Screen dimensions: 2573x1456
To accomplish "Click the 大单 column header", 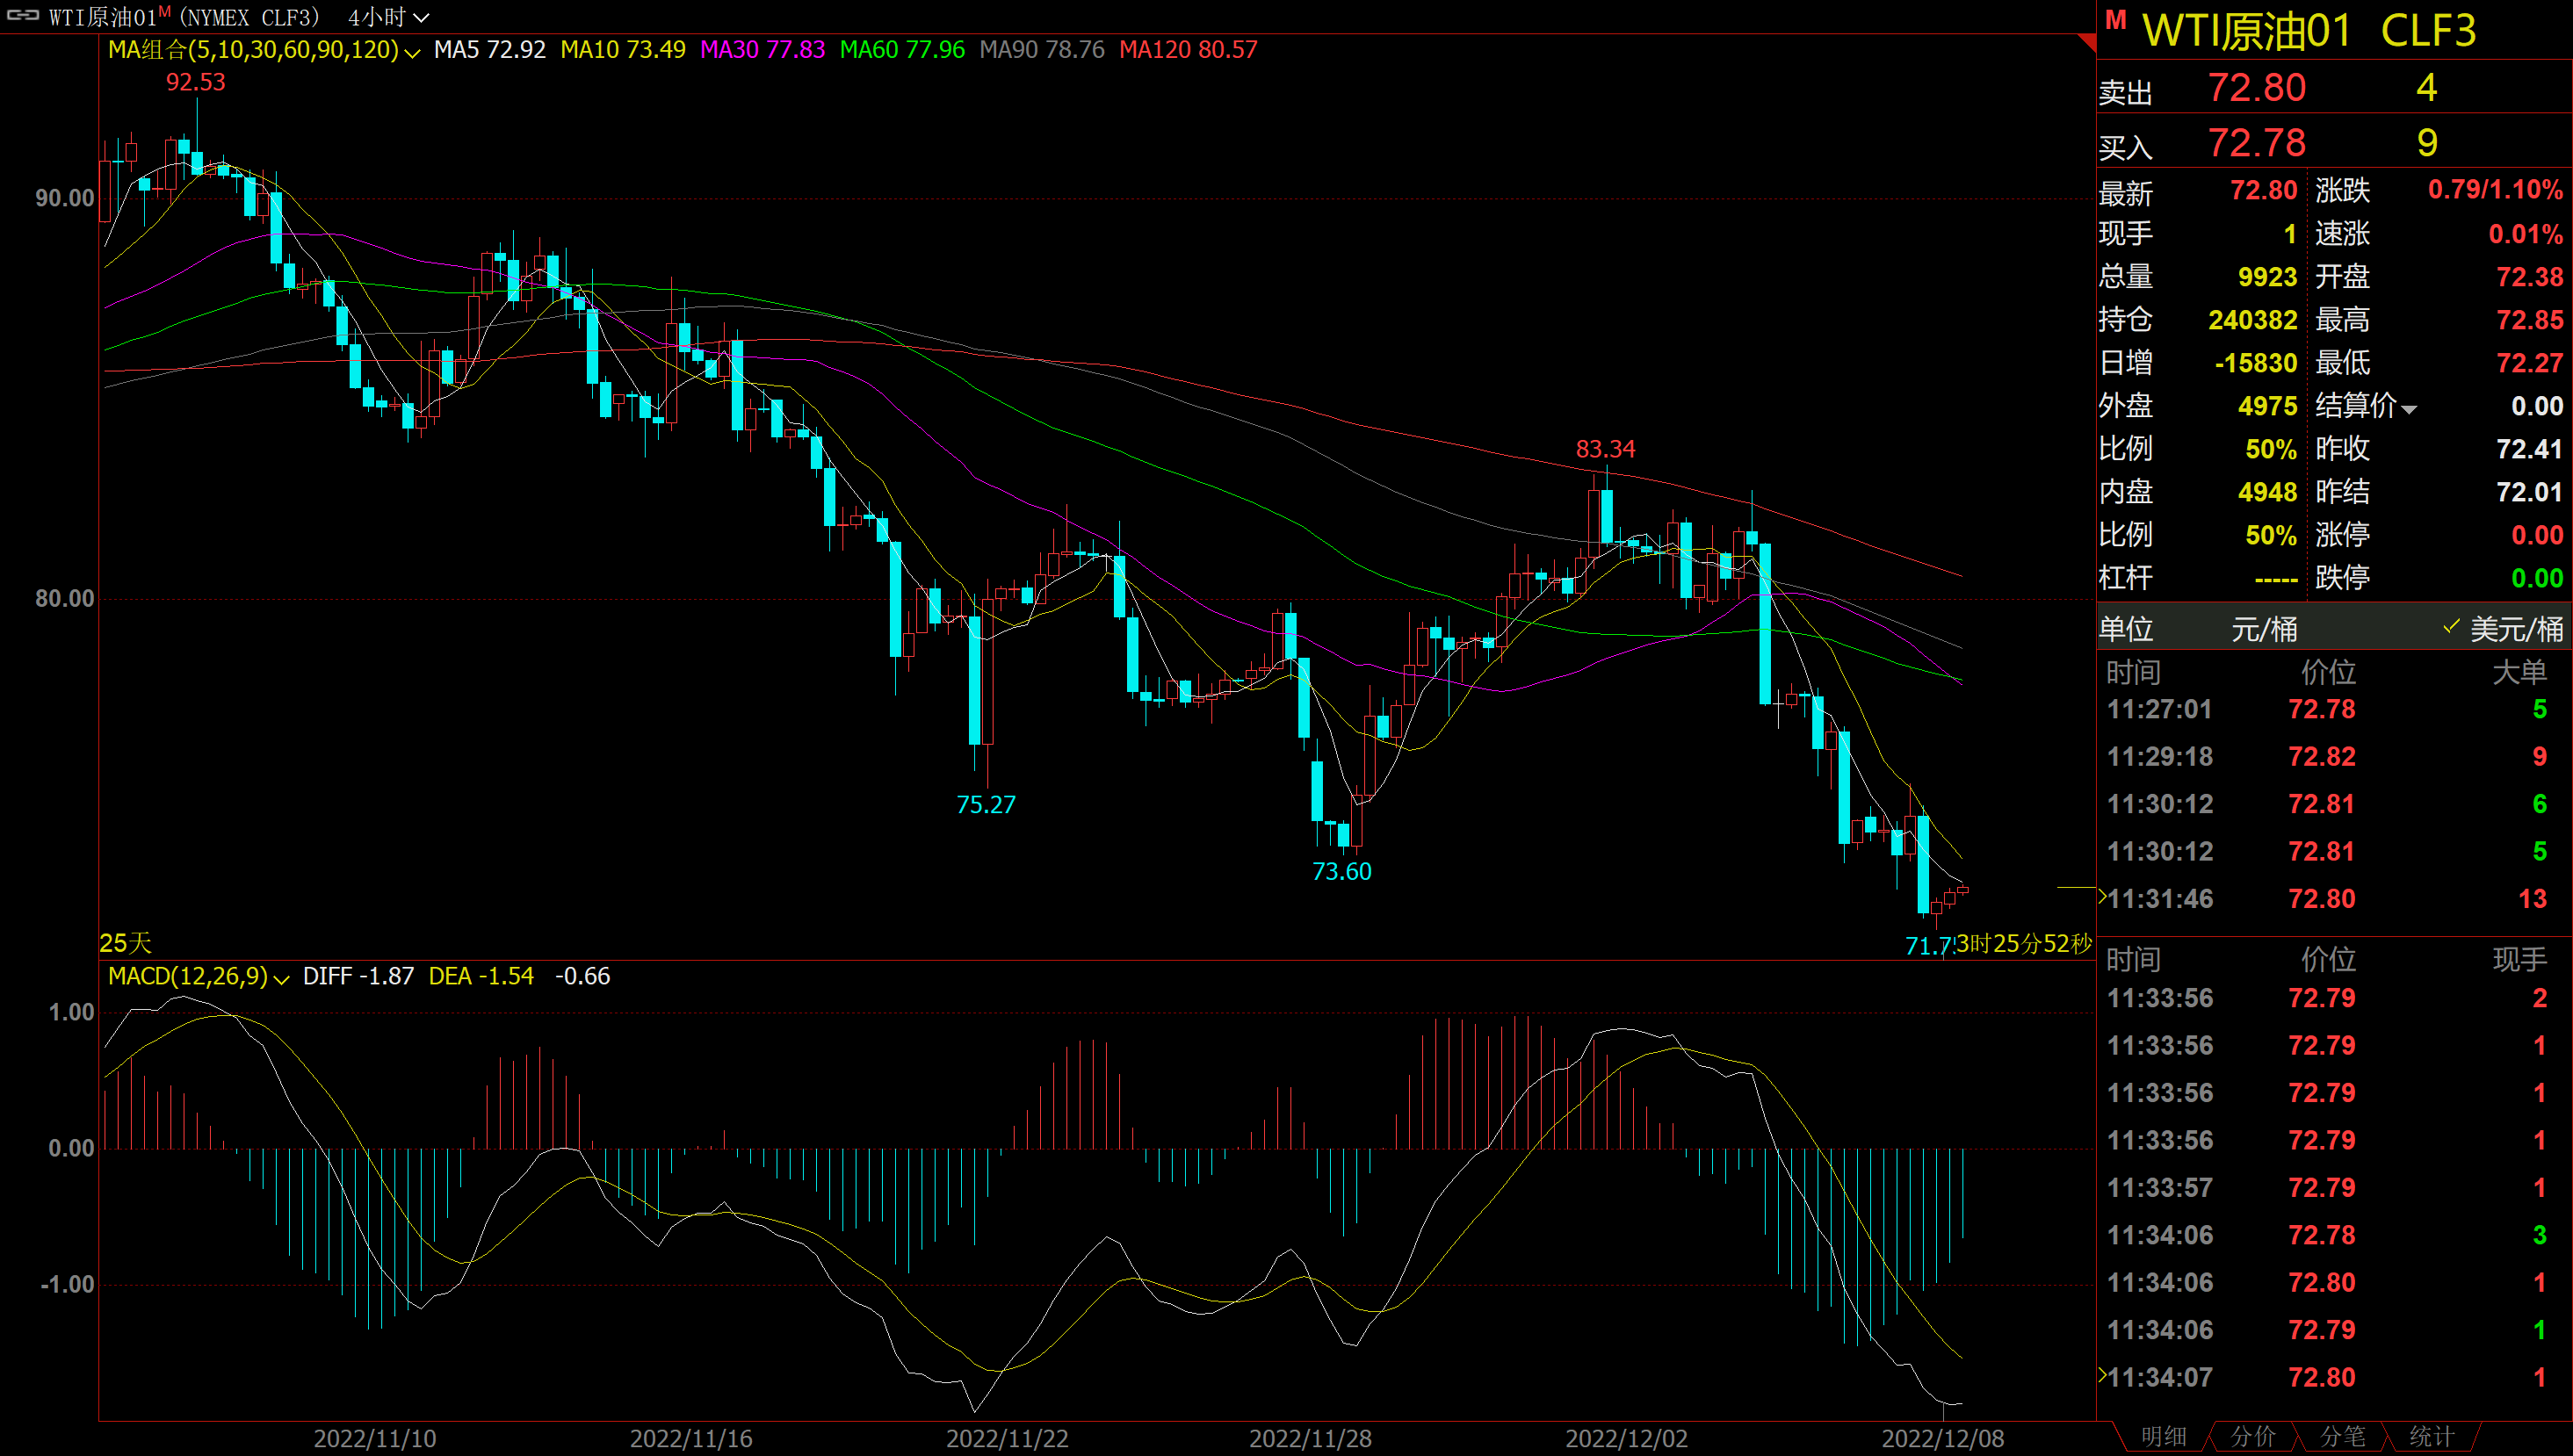I will (x=2519, y=673).
